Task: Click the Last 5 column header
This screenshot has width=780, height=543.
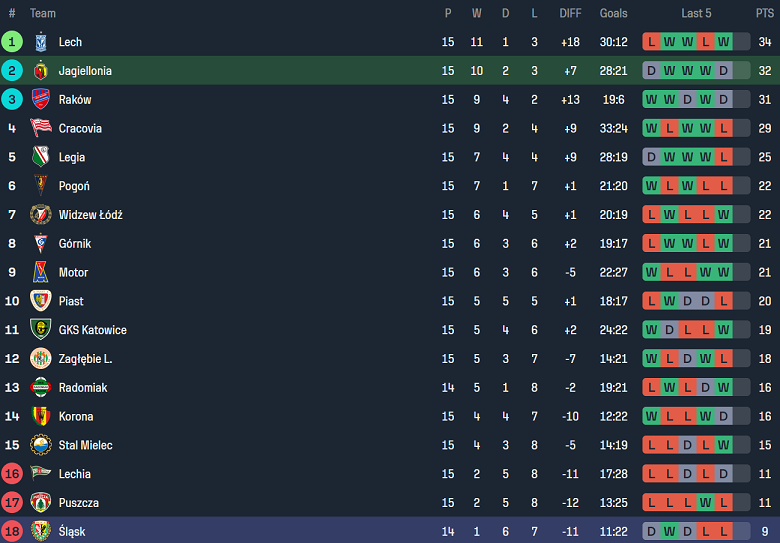Action: pyautogui.click(x=696, y=13)
